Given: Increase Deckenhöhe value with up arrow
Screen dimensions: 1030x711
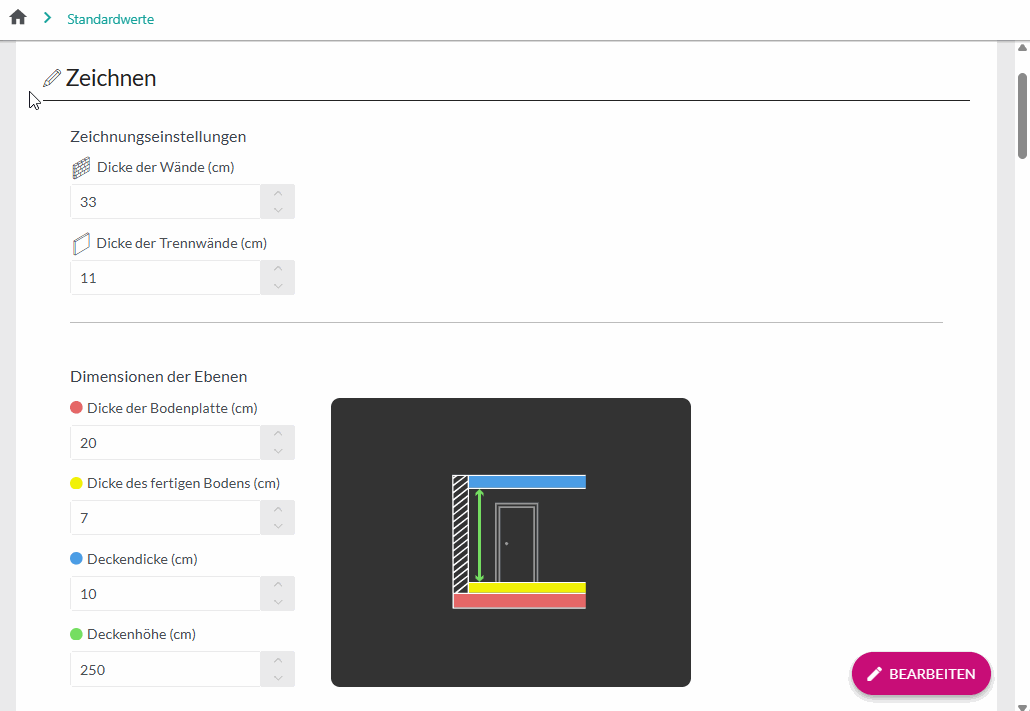Looking at the screenshot, I should [x=277, y=660].
